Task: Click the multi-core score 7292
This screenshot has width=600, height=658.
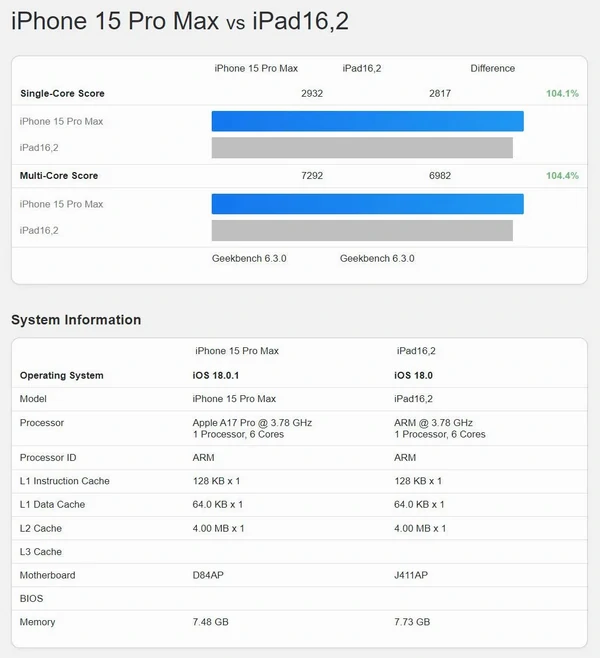Action: pos(312,176)
